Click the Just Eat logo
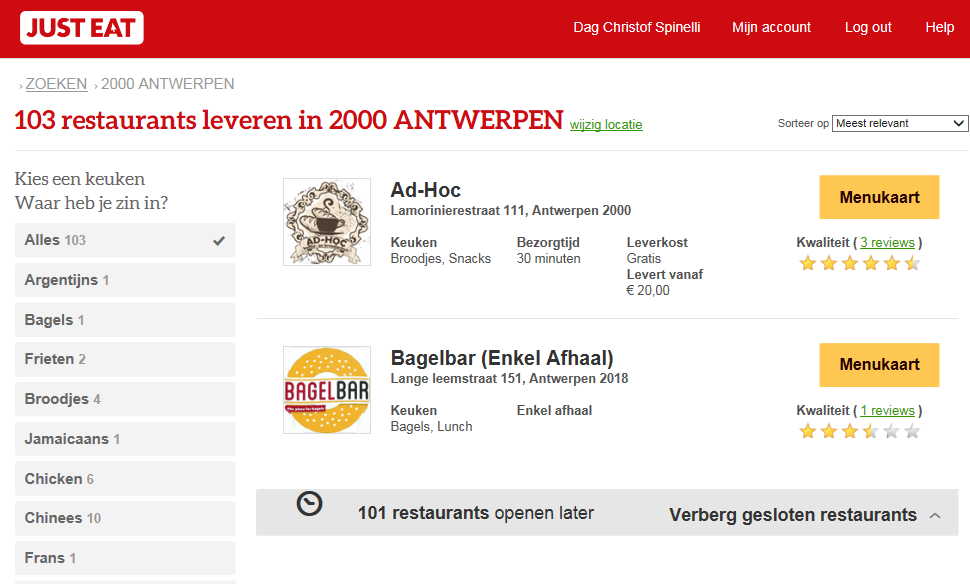Viewport: 970px width, 584px height. coord(81,28)
